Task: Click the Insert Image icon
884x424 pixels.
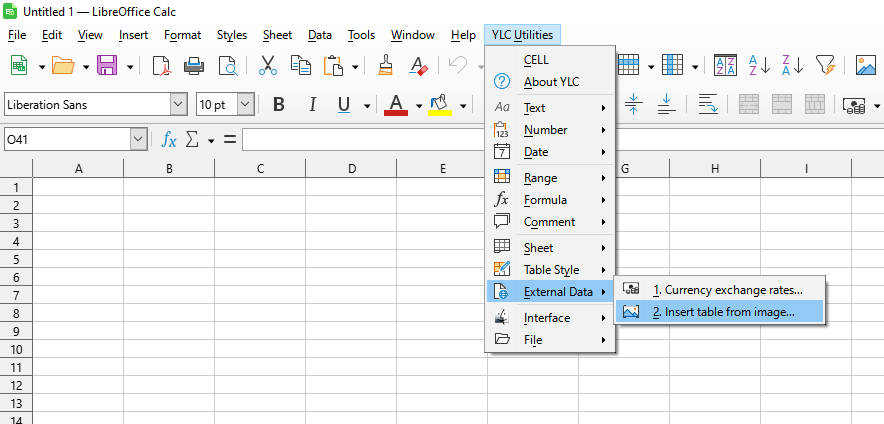Action: coord(865,66)
